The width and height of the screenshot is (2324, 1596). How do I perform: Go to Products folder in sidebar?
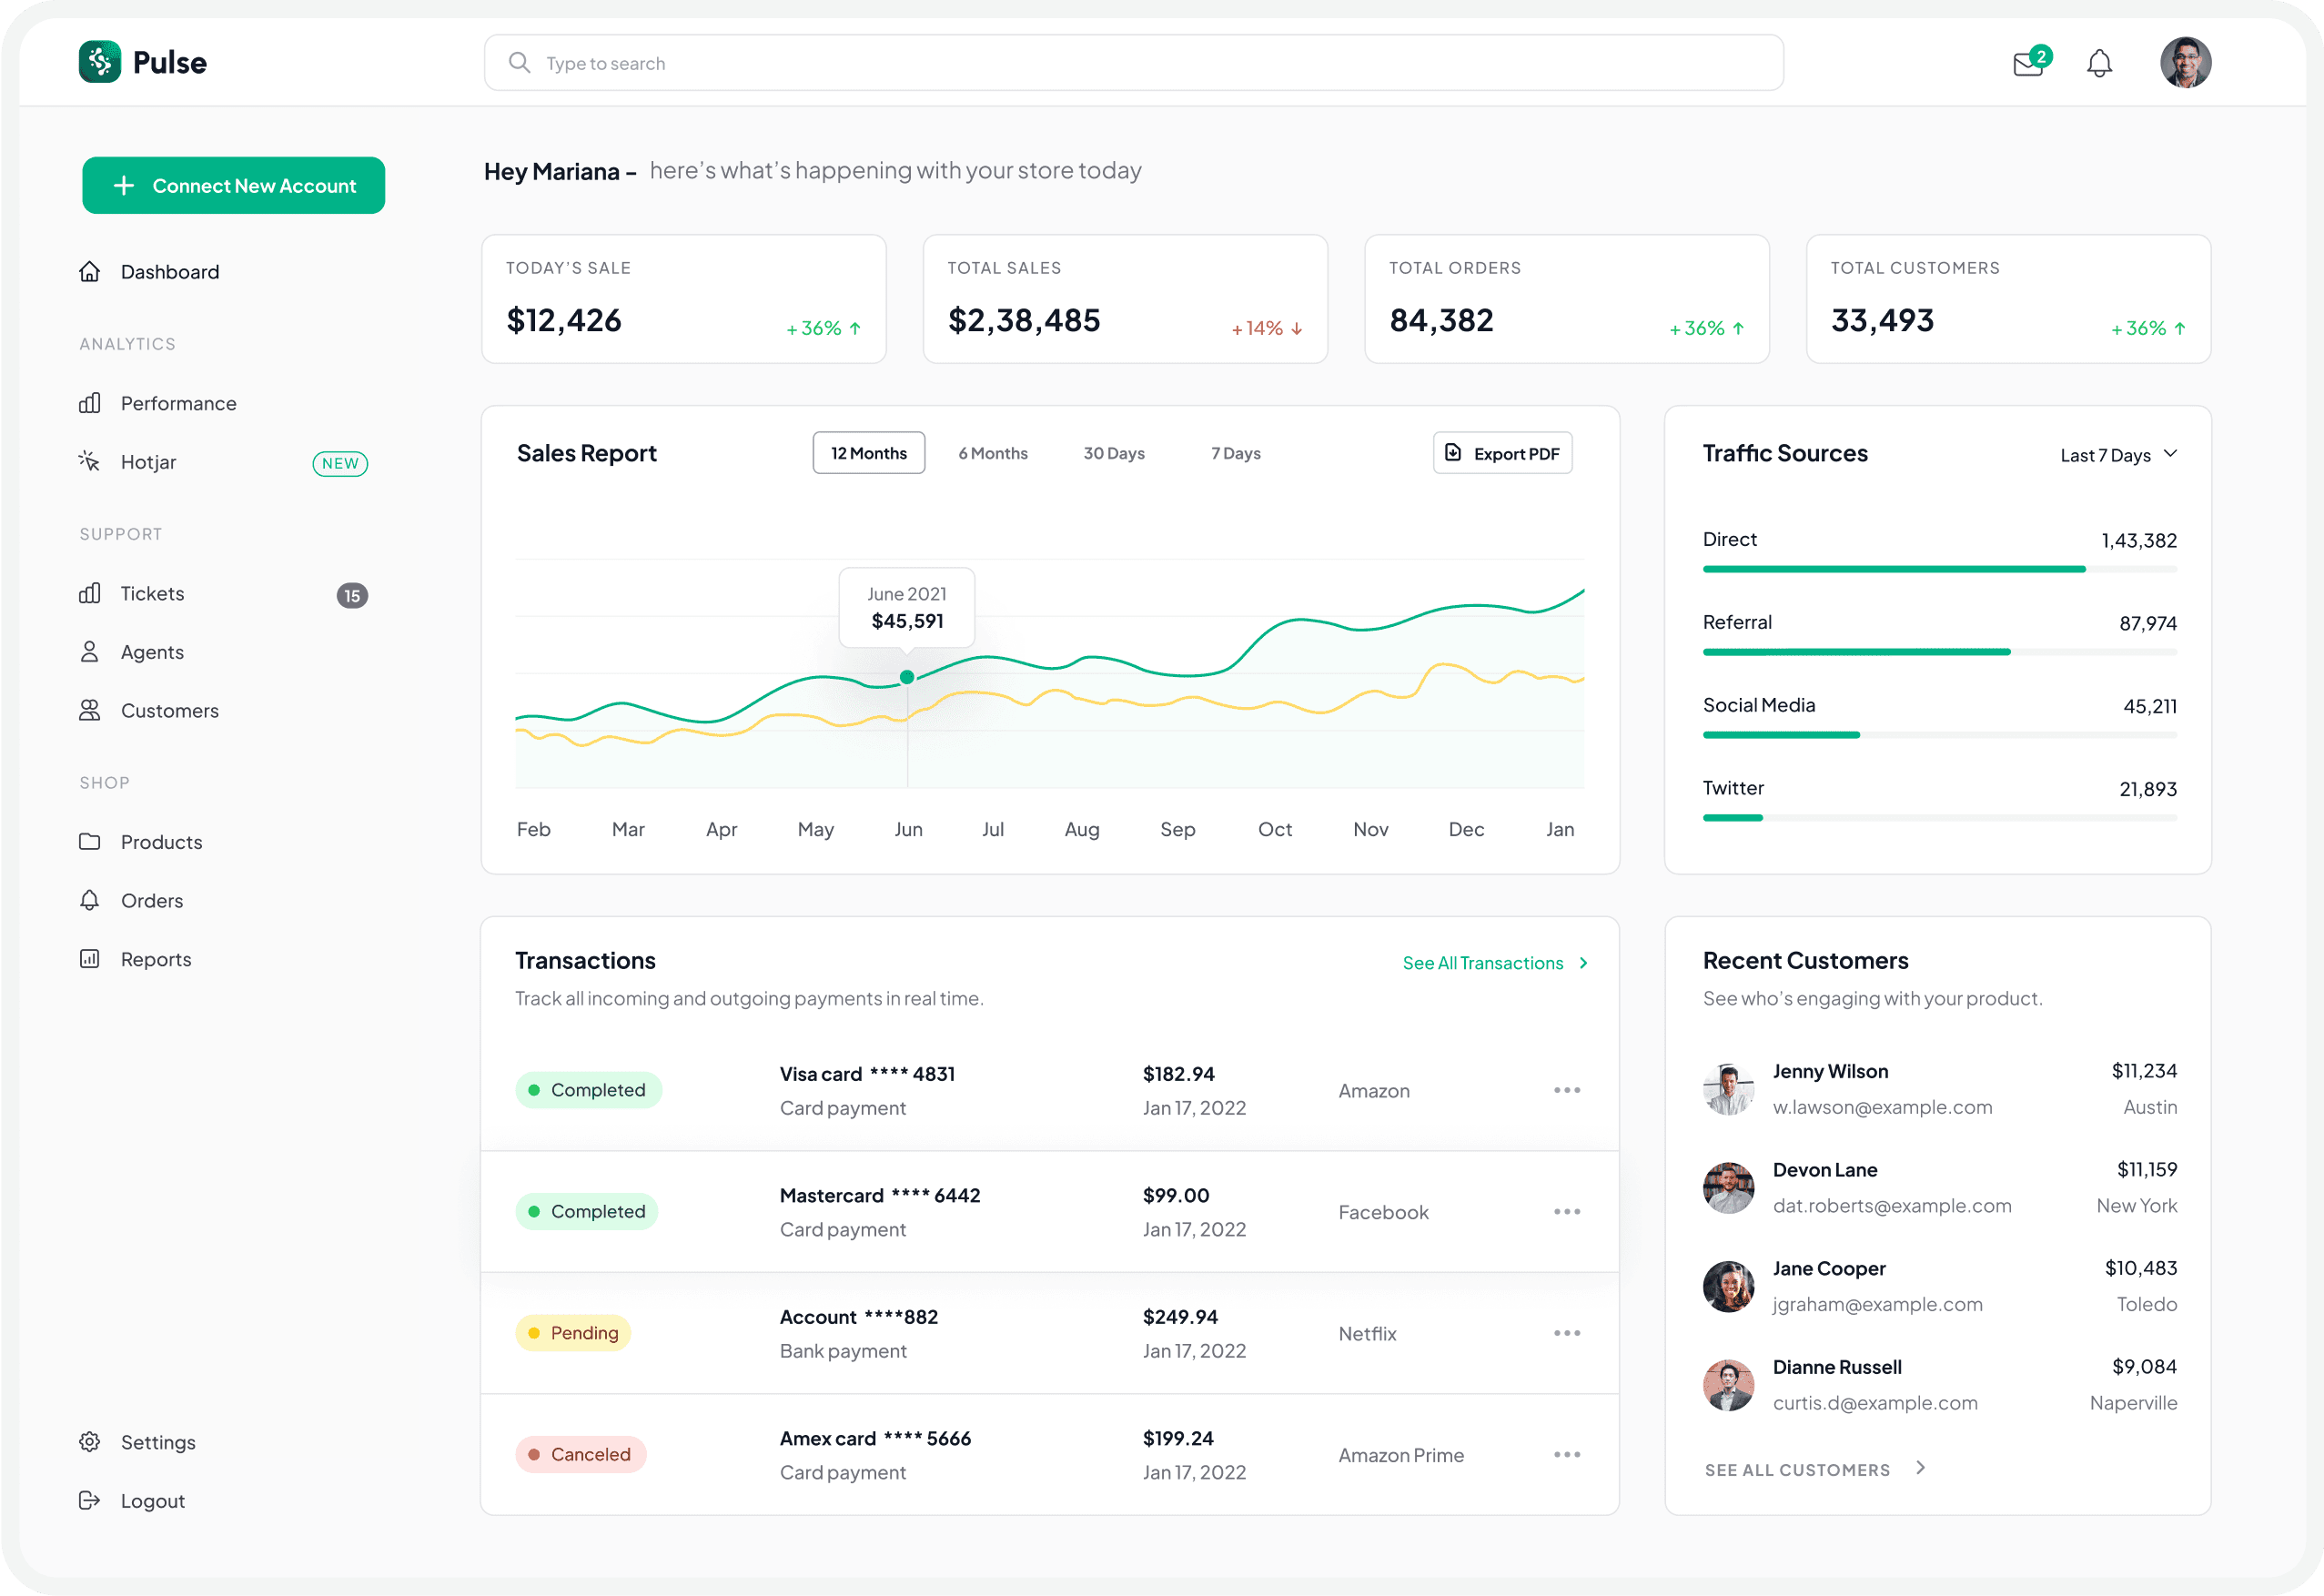coord(160,842)
